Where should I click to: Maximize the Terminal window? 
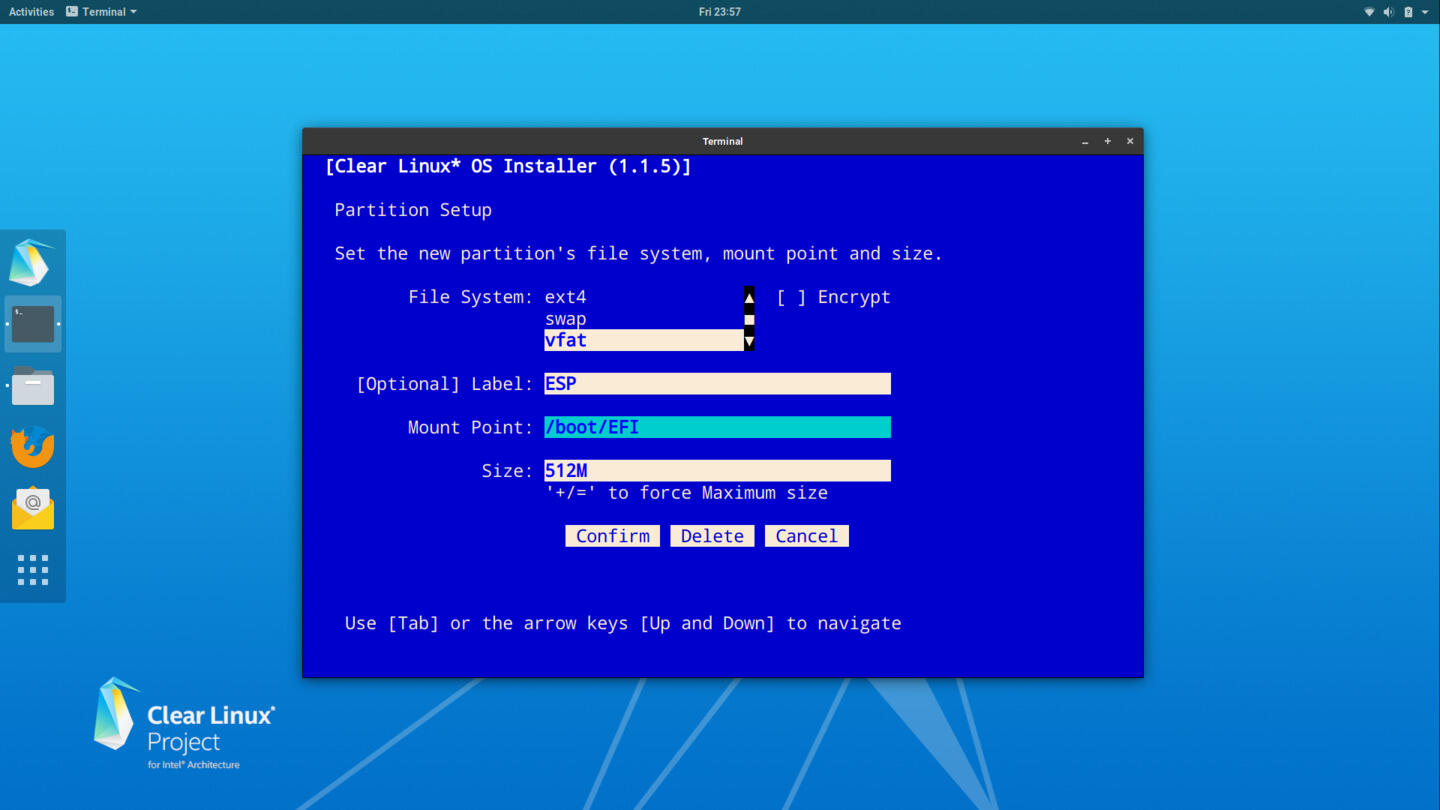1107,141
